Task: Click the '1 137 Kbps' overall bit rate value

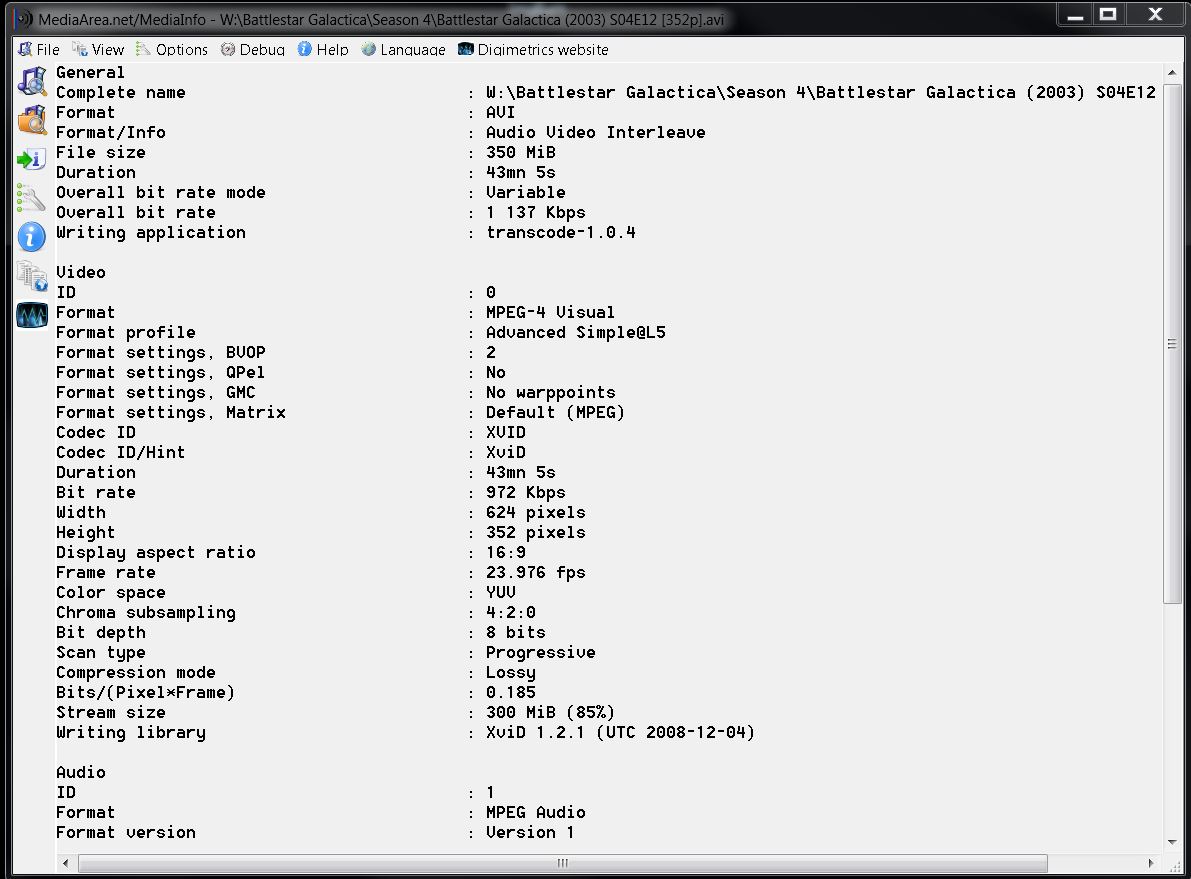Action: 535,212
